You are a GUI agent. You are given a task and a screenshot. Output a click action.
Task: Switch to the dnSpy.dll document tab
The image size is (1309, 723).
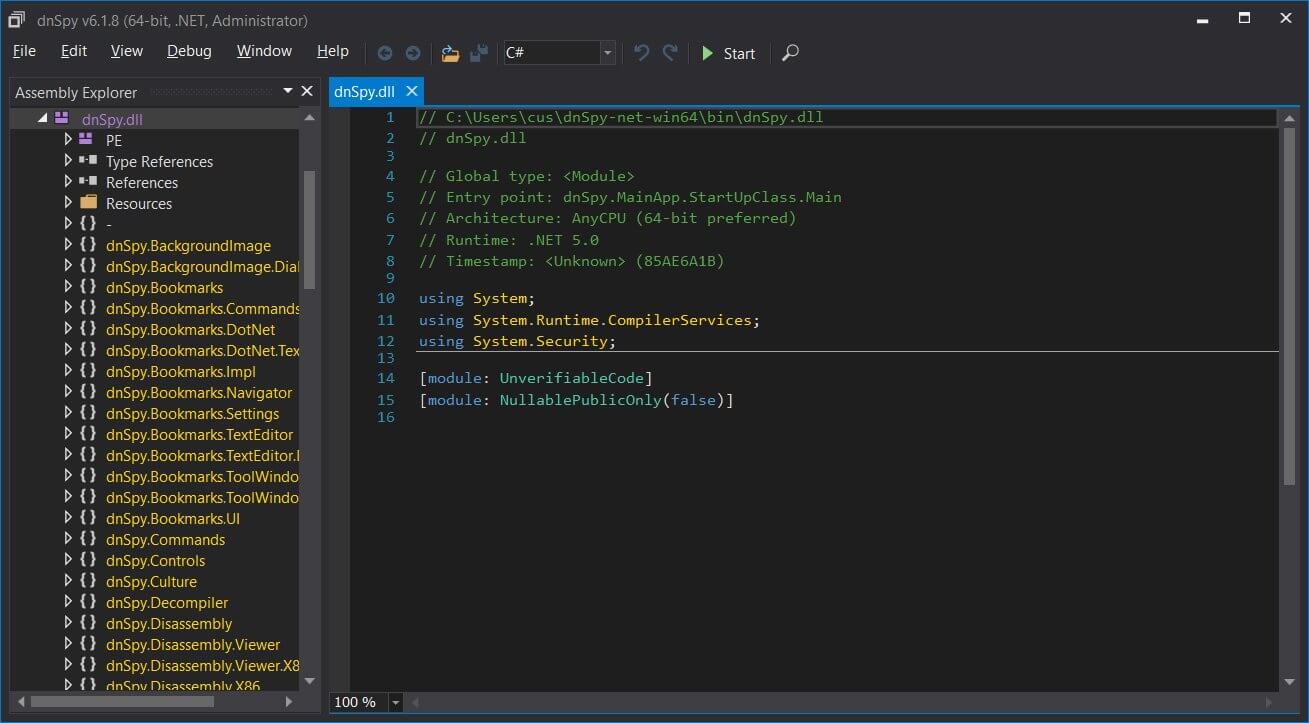pos(364,91)
